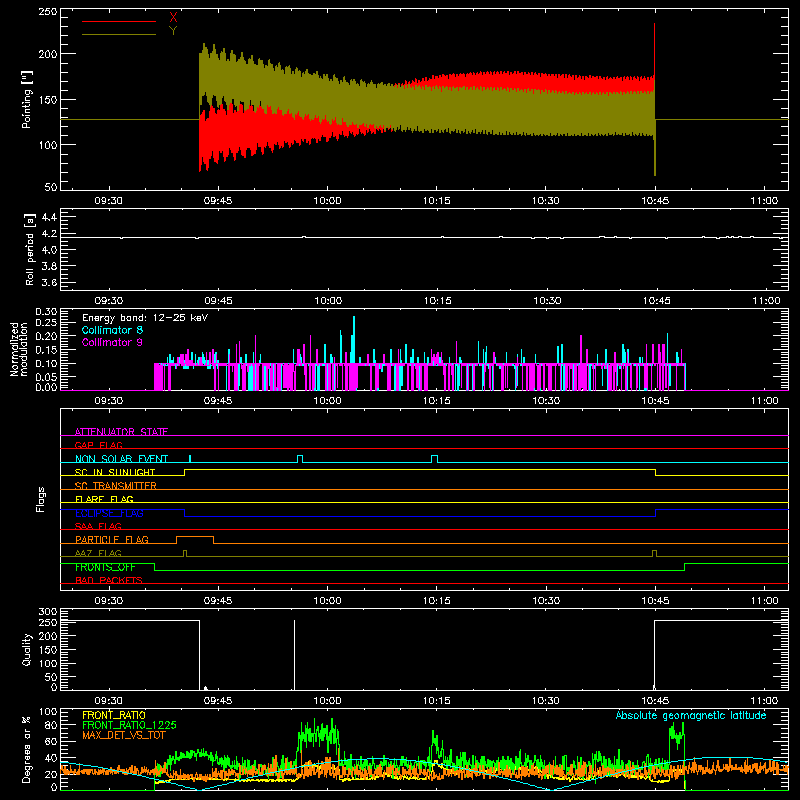
Task: Click the Degrees or % axis title
Action: click(x=27, y=749)
